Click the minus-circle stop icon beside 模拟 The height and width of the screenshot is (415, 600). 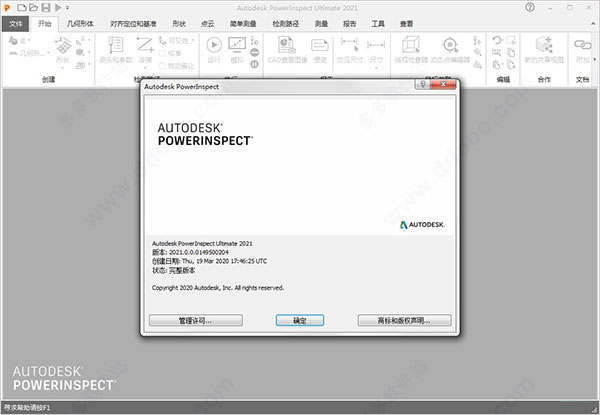click(254, 52)
